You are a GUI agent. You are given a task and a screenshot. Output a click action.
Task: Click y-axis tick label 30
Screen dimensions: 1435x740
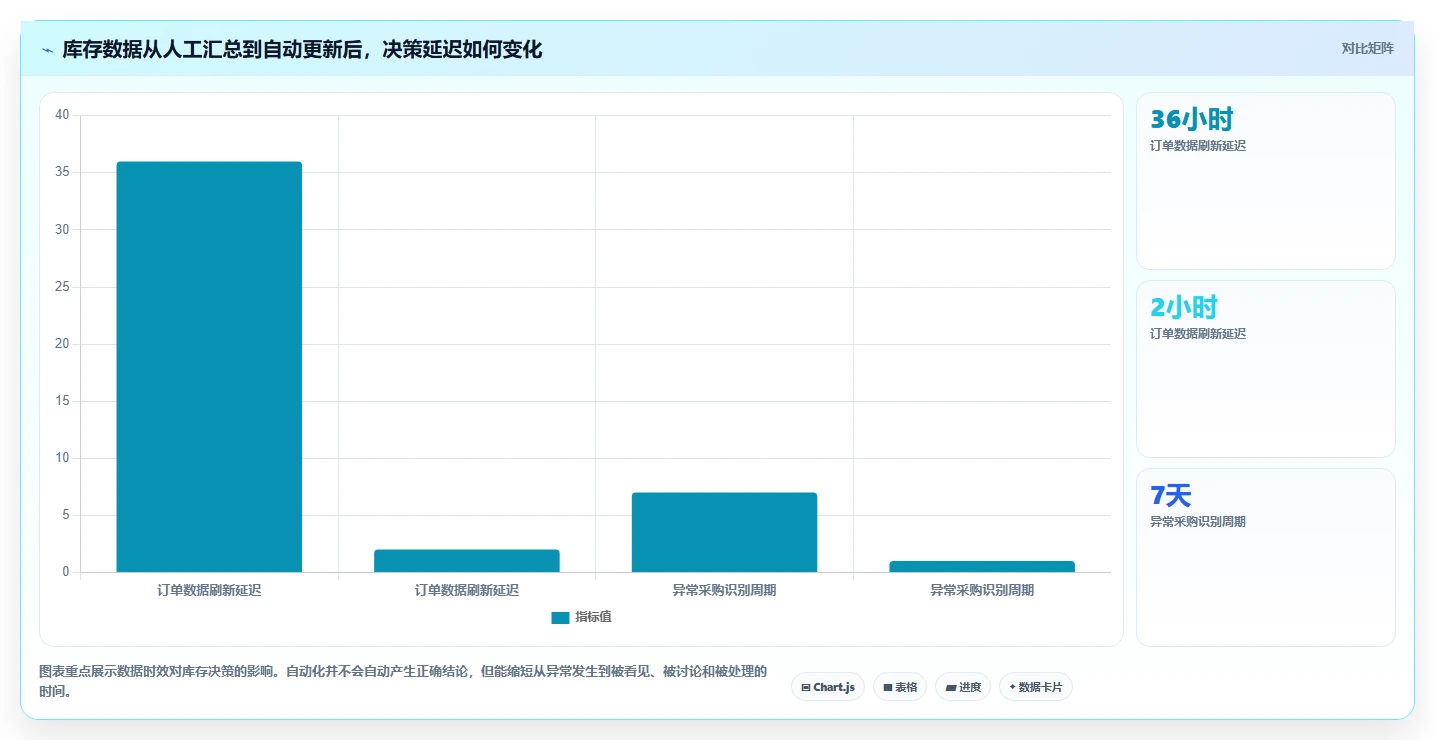tap(62, 229)
